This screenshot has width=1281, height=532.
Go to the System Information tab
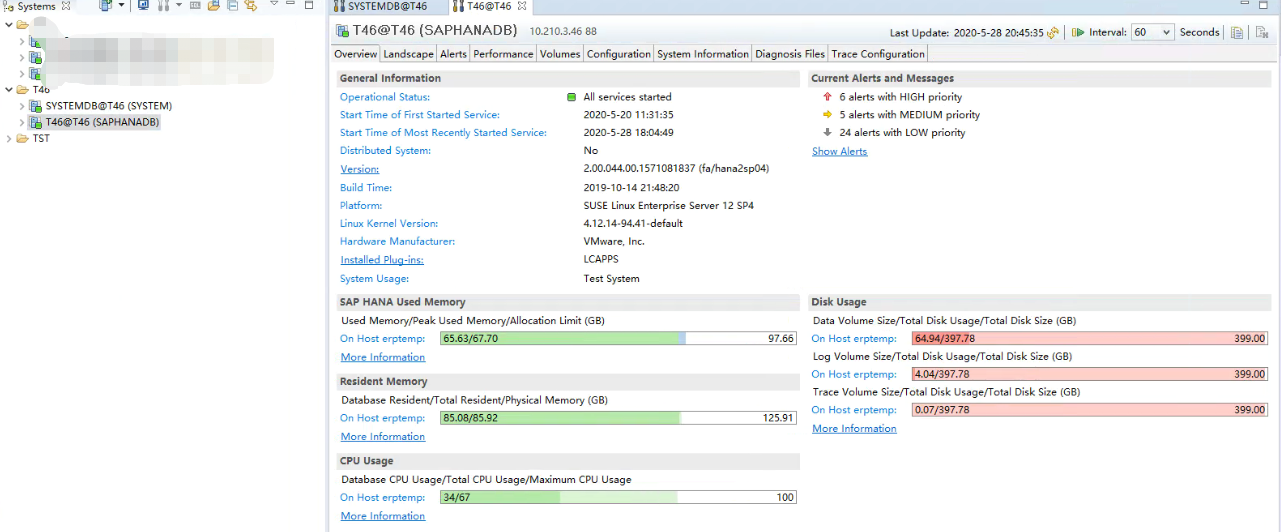tap(703, 54)
